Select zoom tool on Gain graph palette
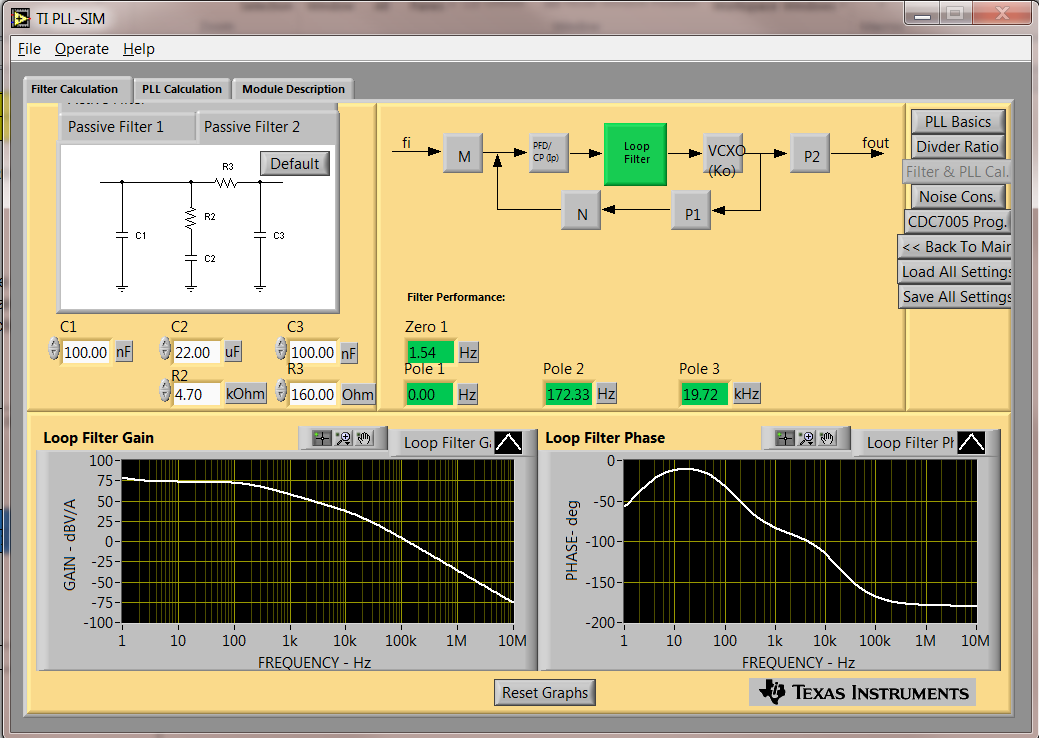This screenshot has width=1039, height=738. click(343, 438)
